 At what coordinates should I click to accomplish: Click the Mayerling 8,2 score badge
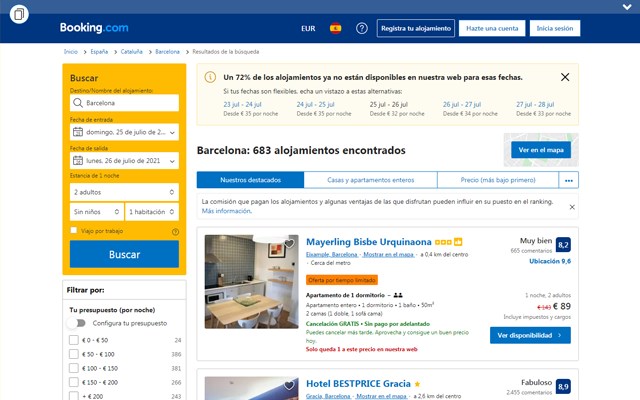pos(563,245)
